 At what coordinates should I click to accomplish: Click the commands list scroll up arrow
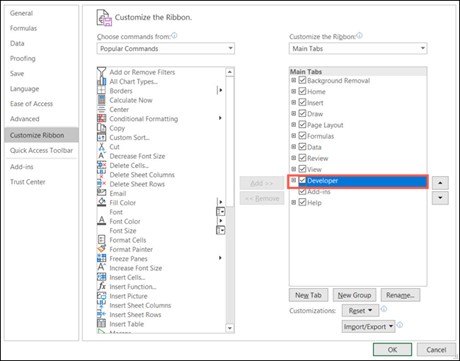coord(230,72)
